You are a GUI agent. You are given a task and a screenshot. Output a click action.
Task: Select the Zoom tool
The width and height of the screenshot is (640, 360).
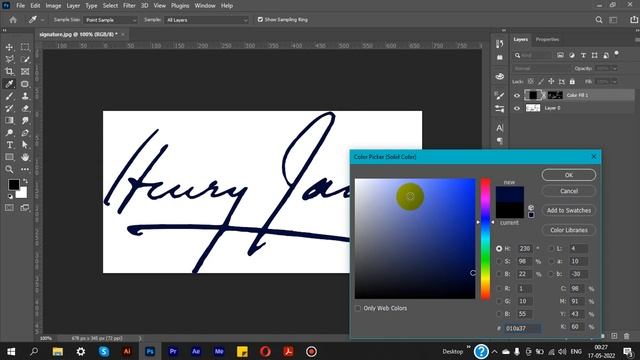[x=9, y=169]
